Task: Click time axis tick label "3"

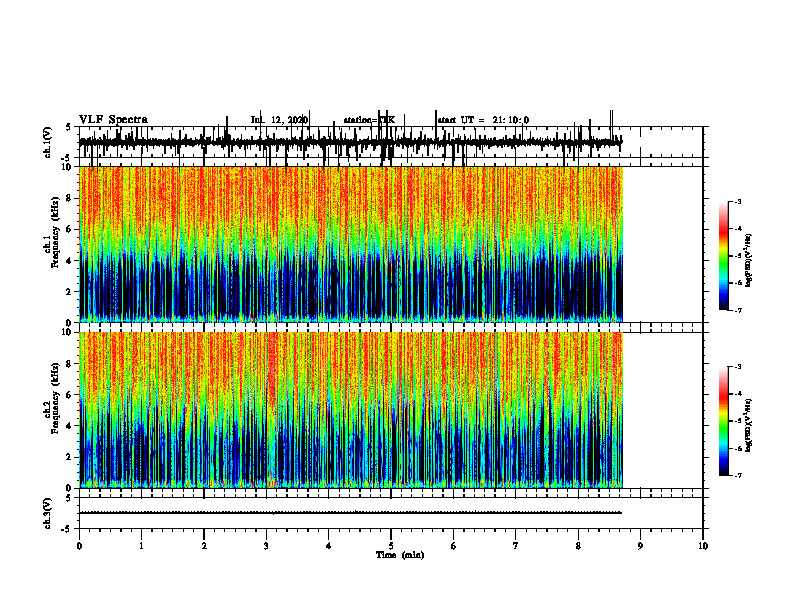Action: point(266,546)
